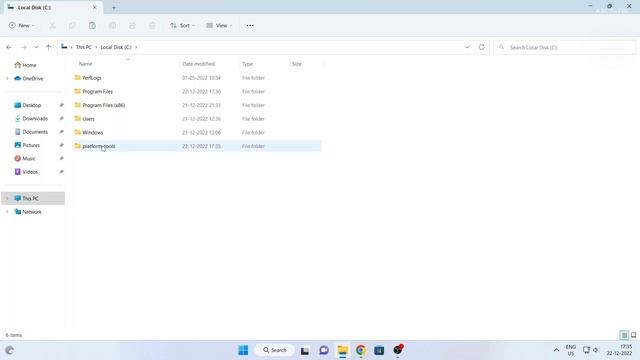Go up one folder level arrow
Viewport: 640px width, 360px height.
coord(49,47)
